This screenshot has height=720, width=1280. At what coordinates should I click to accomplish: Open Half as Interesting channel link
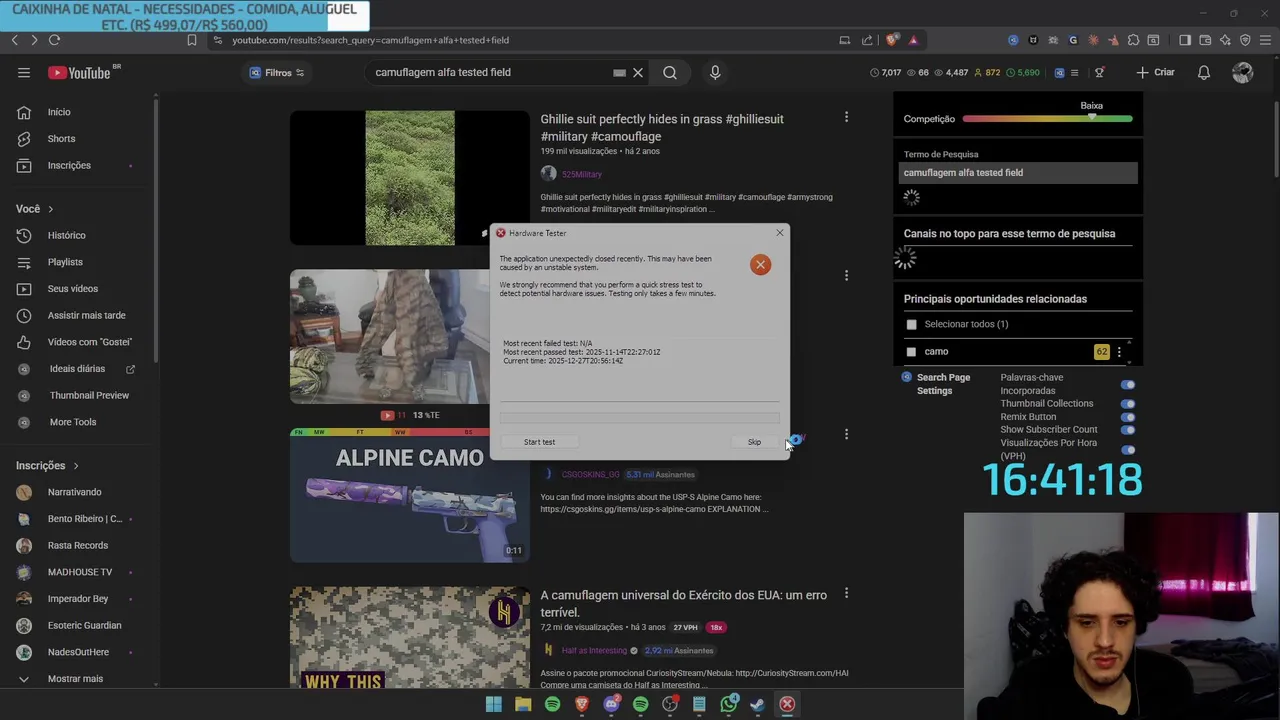(594, 650)
